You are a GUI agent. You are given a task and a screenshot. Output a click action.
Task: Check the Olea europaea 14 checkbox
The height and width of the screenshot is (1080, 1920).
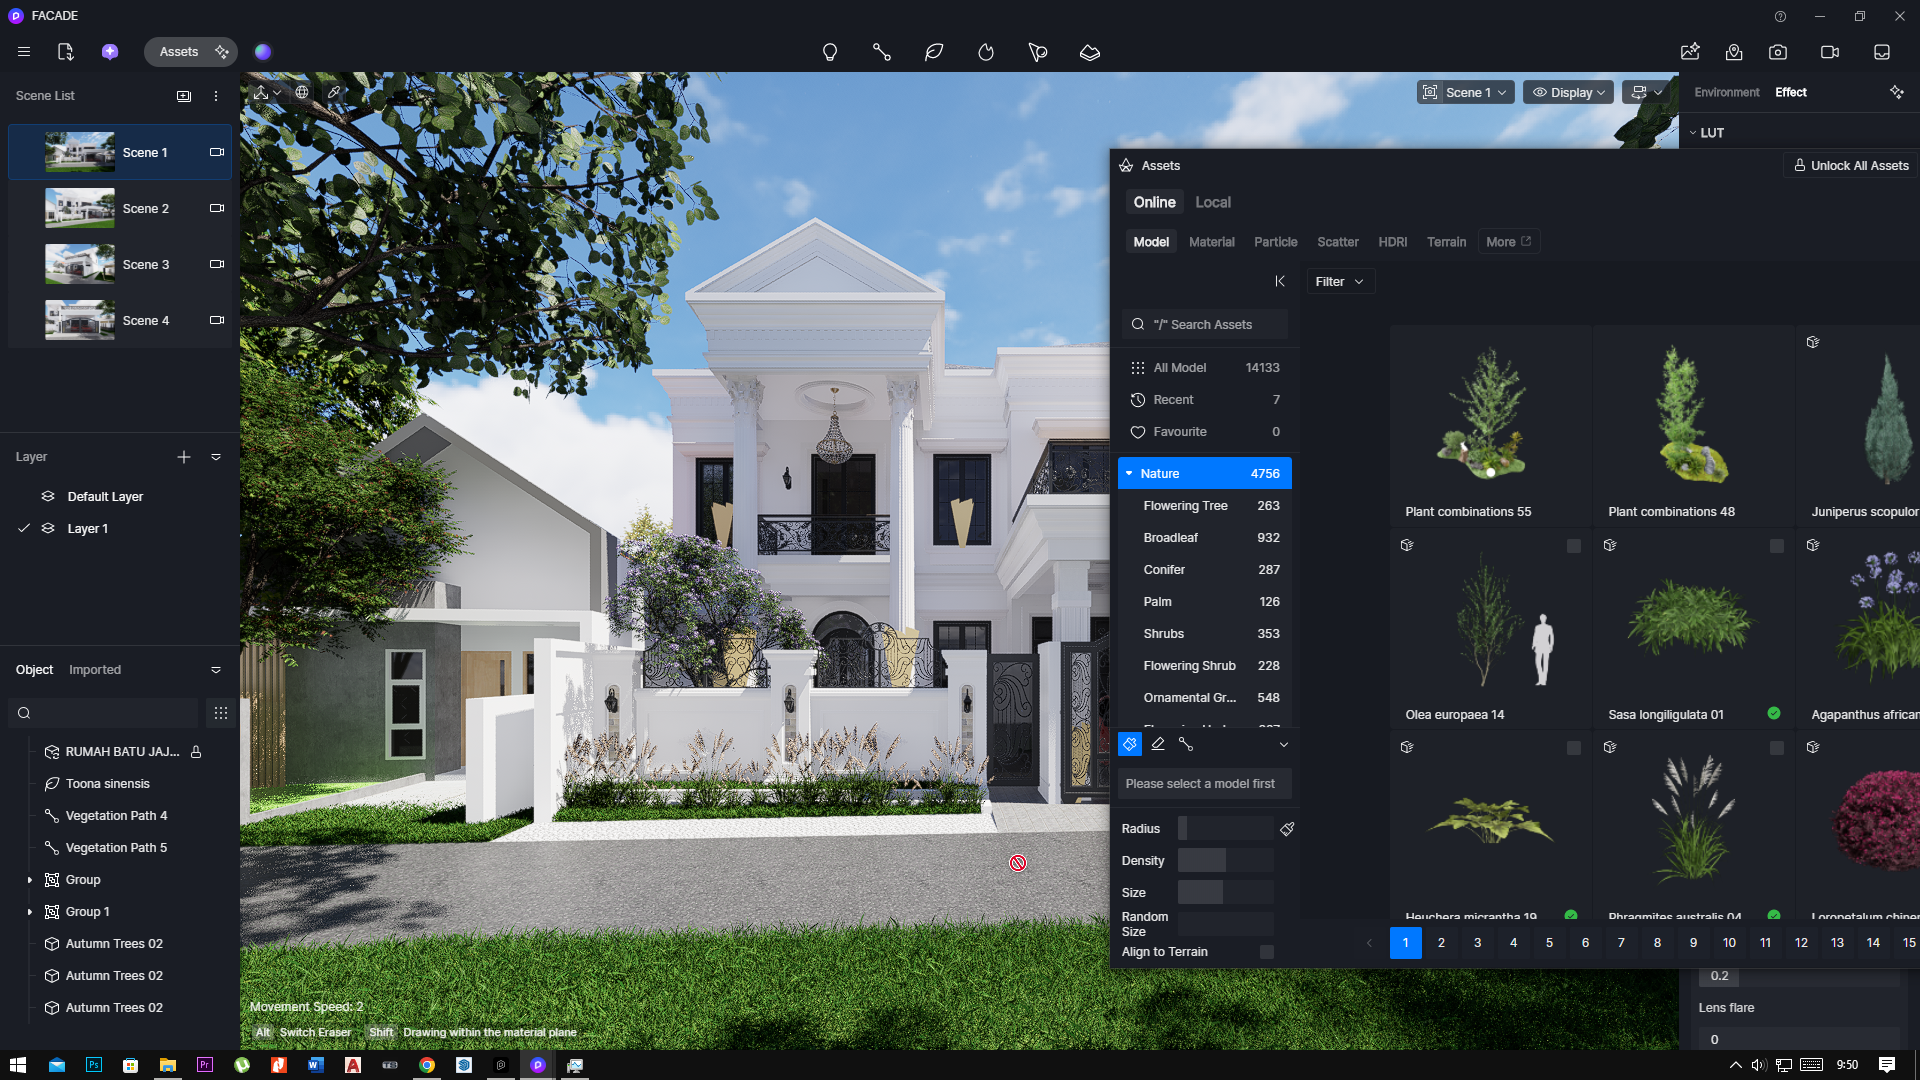1573,546
